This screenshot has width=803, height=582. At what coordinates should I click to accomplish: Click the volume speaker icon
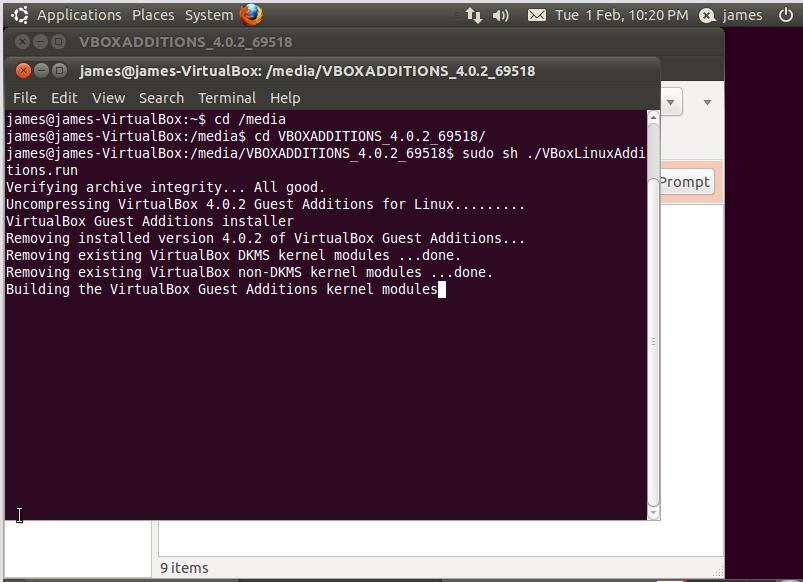[502, 15]
